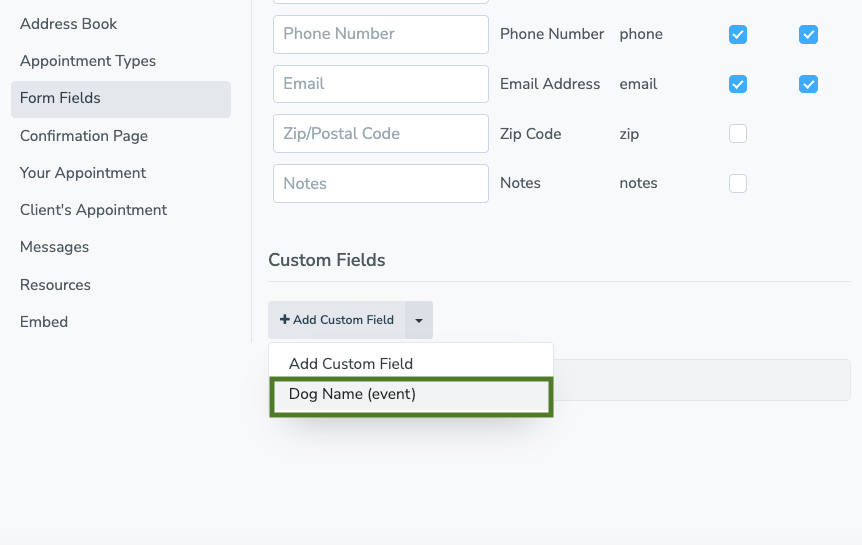Click the 'email' field key text
This screenshot has width=862, height=545.
pyautogui.click(x=638, y=84)
